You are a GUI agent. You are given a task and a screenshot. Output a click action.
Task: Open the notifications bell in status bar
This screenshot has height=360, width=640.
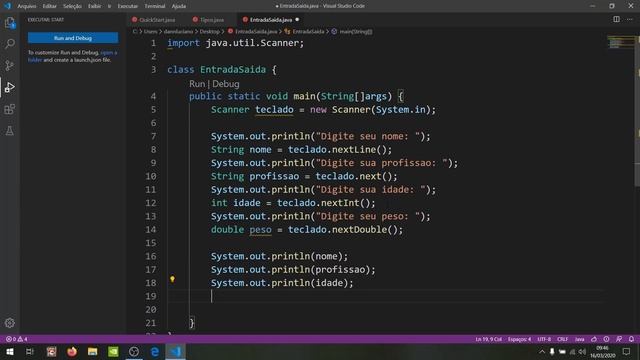click(631, 339)
